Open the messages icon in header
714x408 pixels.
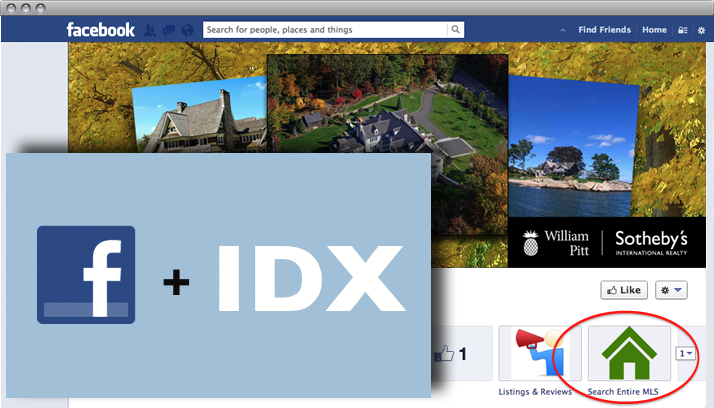pyautogui.click(x=168, y=31)
